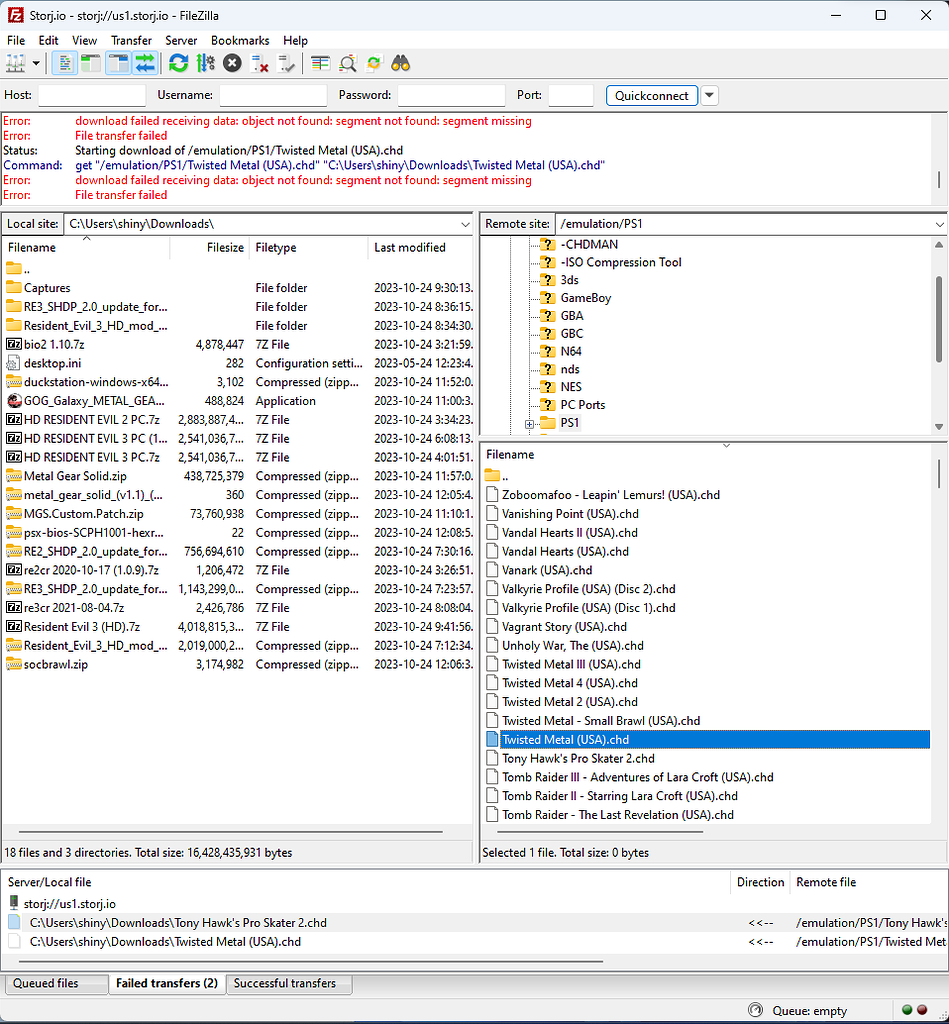This screenshot has height=1024, width=949.
Task: Toggle processing of the transfer queue
Action: point(205,63)
